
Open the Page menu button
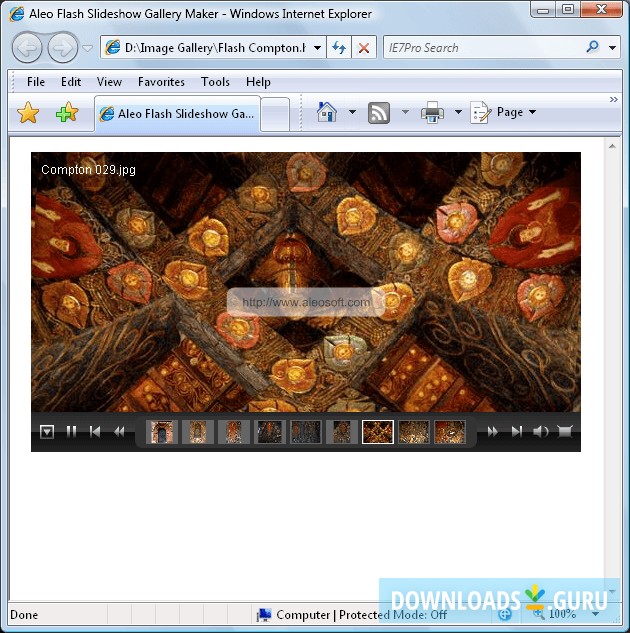click(503, 112)
